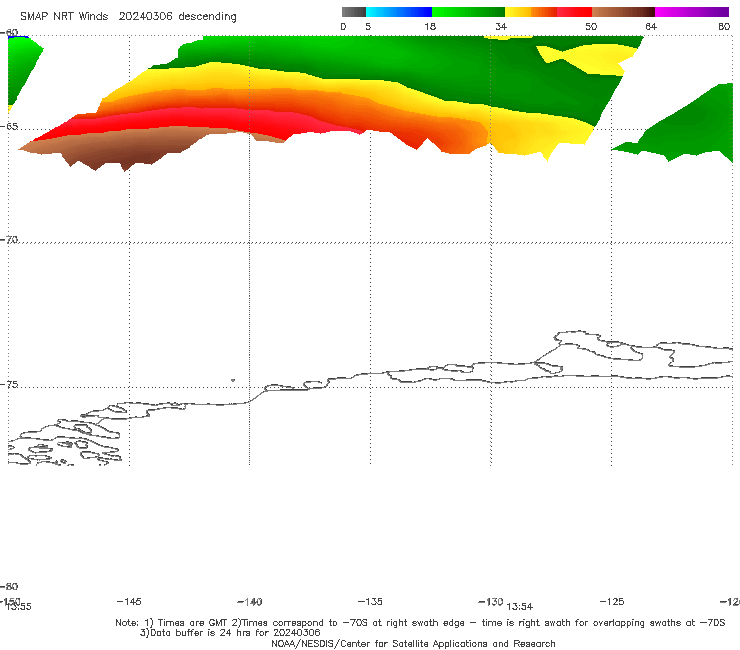Viewport: 740px width, 650px height.
Task: Click the color bar label '34'
Action: click(x=501, y=26)
